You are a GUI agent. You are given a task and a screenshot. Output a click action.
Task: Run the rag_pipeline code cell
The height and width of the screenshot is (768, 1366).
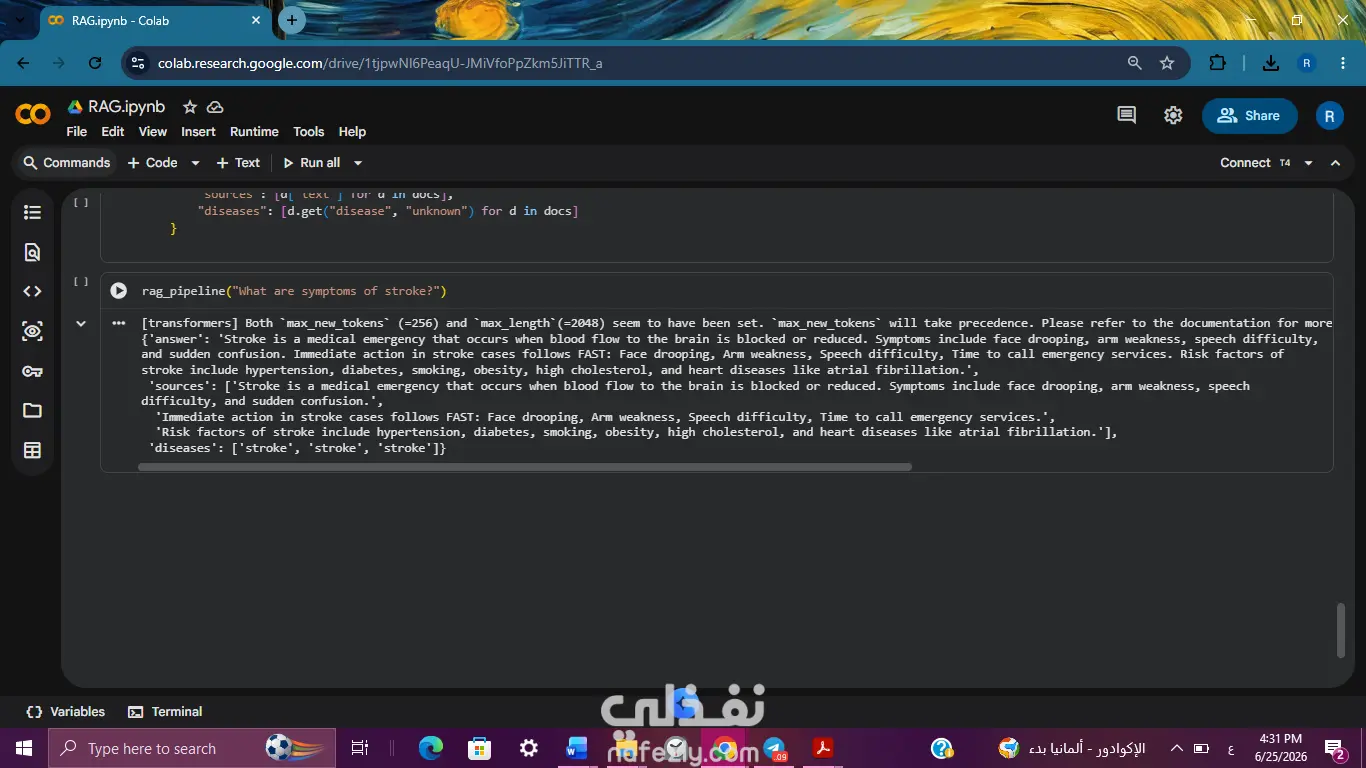pos(119,291)
